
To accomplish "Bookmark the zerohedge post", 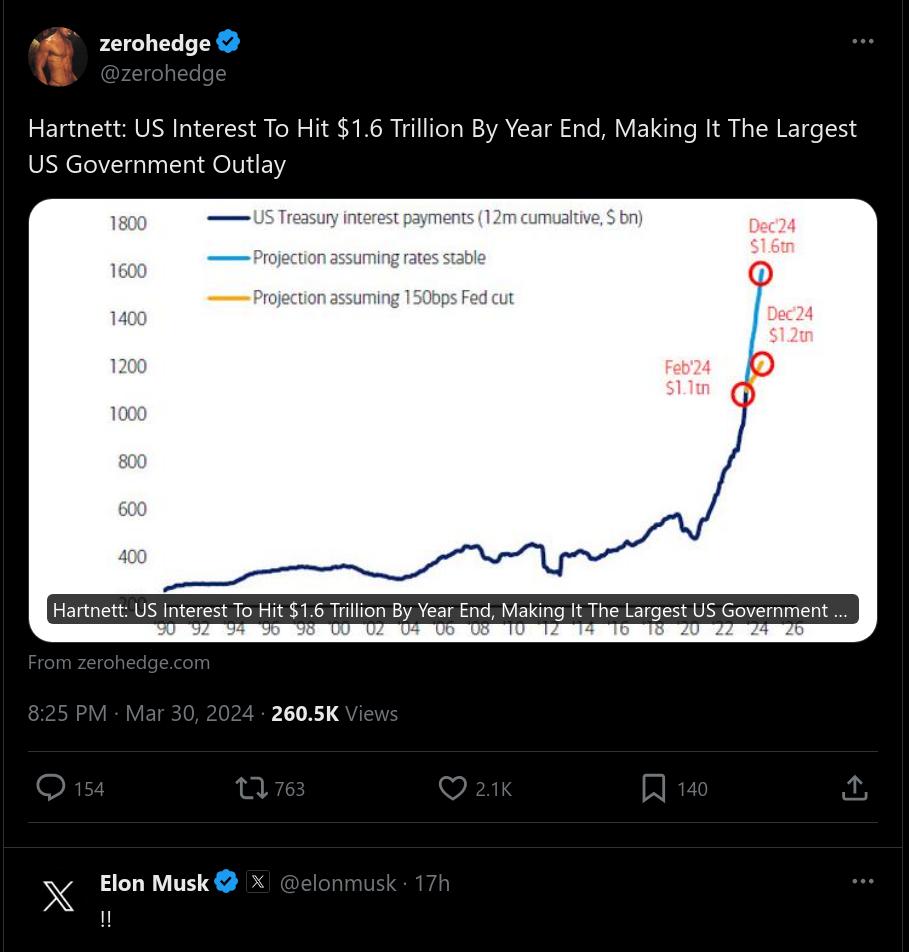I will pos(653,788).
